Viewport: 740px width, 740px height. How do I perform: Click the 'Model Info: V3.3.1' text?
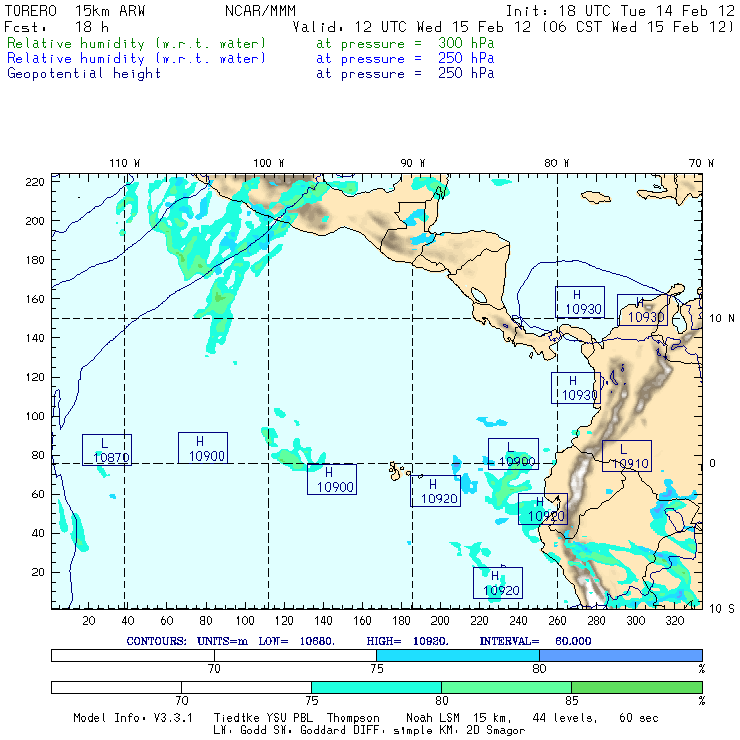coord(133,718)
